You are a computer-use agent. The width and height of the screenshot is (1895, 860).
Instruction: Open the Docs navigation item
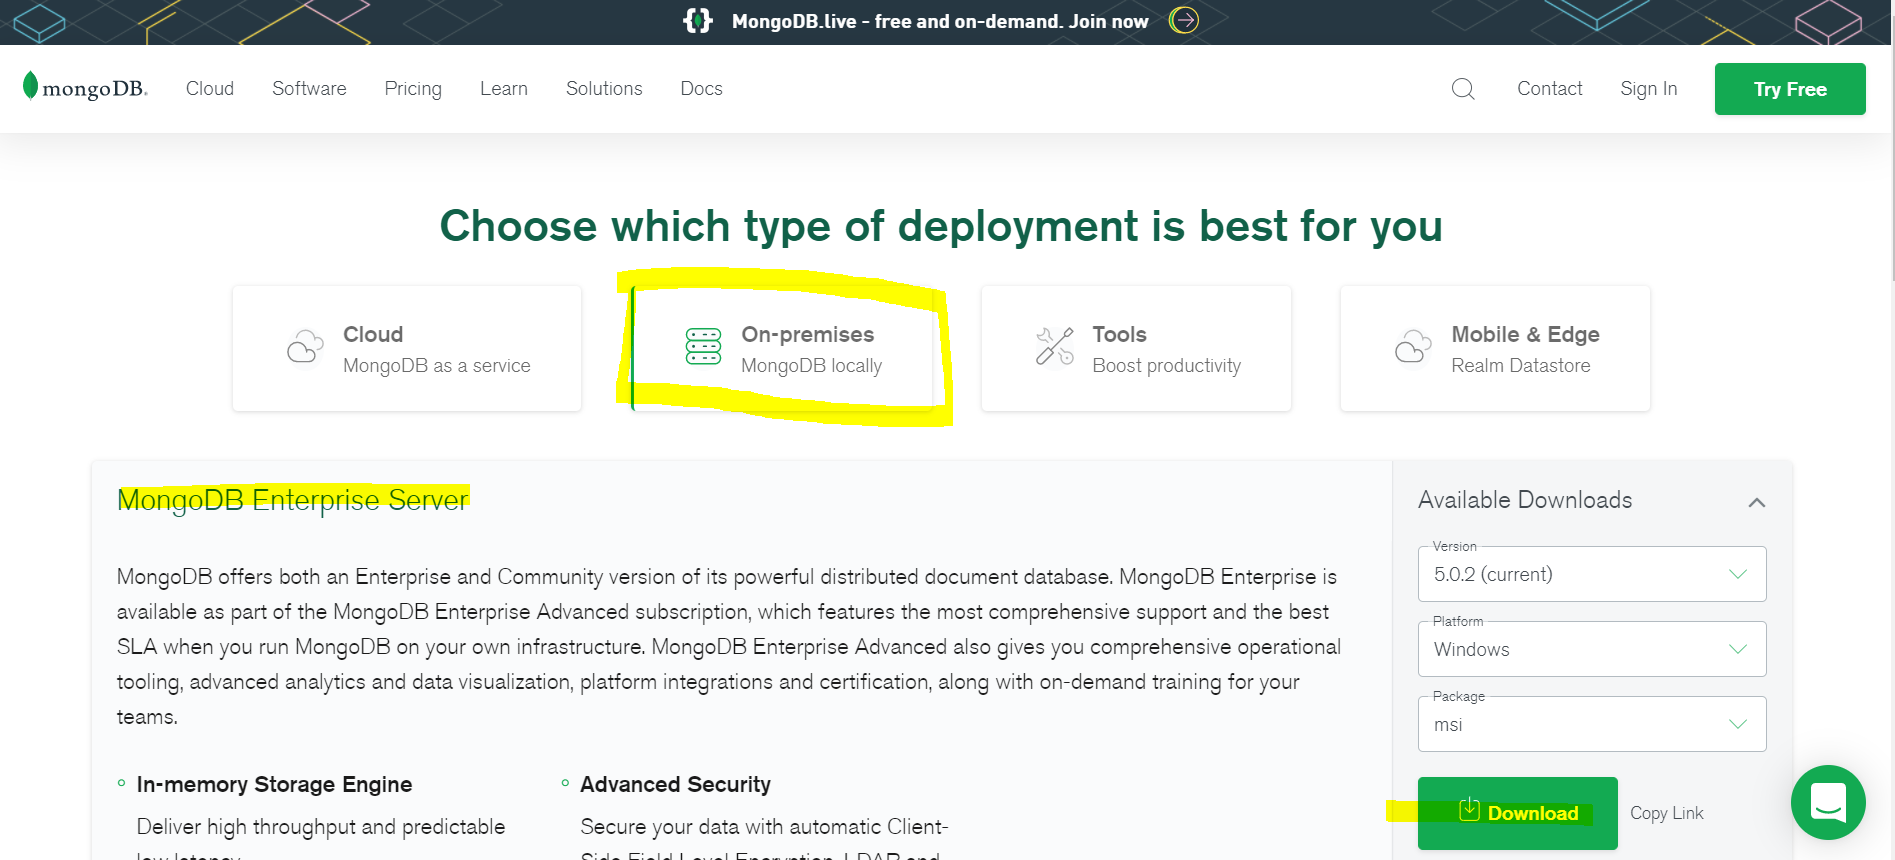(x=701, y=89)
